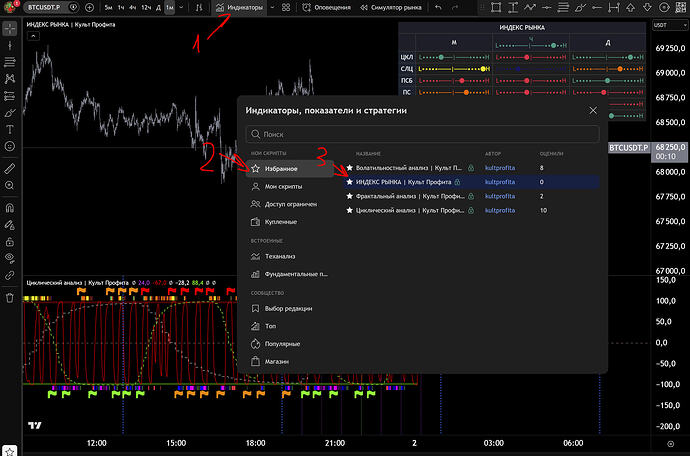Unfavorite the Циклический анализ script star

pyautogui.click(x=349, y=210)
